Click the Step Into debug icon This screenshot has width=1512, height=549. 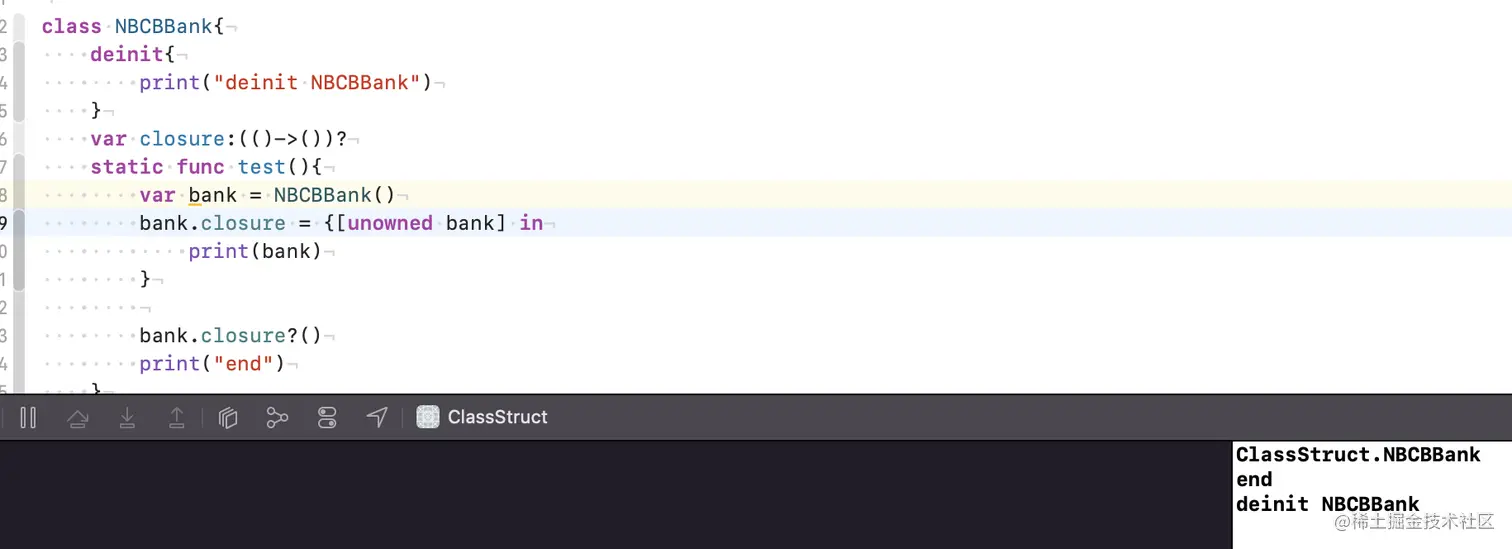click(x=127, y=417)
